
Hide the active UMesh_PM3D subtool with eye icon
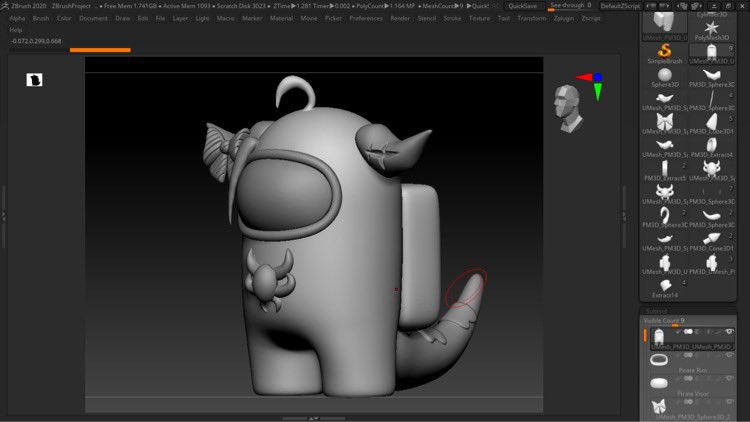[x=729, y=332]
